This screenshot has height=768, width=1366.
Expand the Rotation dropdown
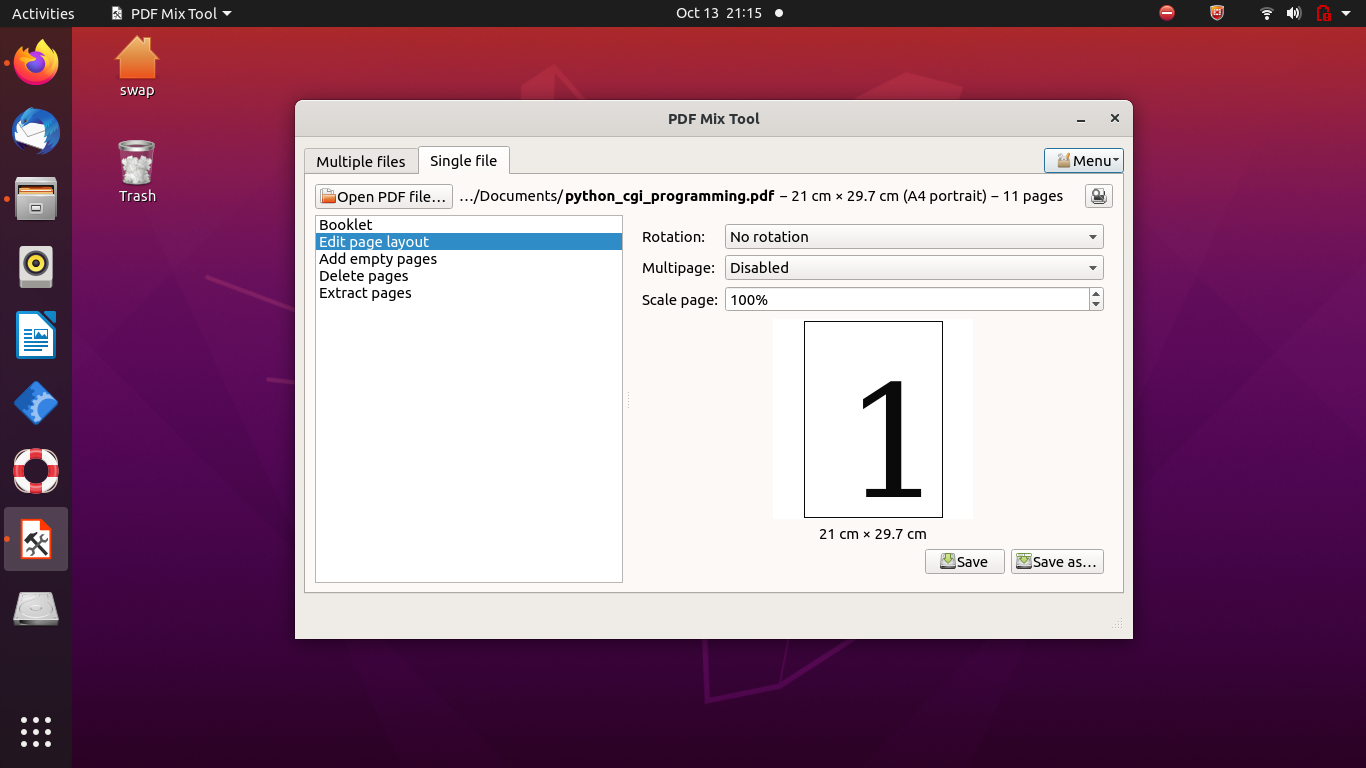(x=913, y=237)
